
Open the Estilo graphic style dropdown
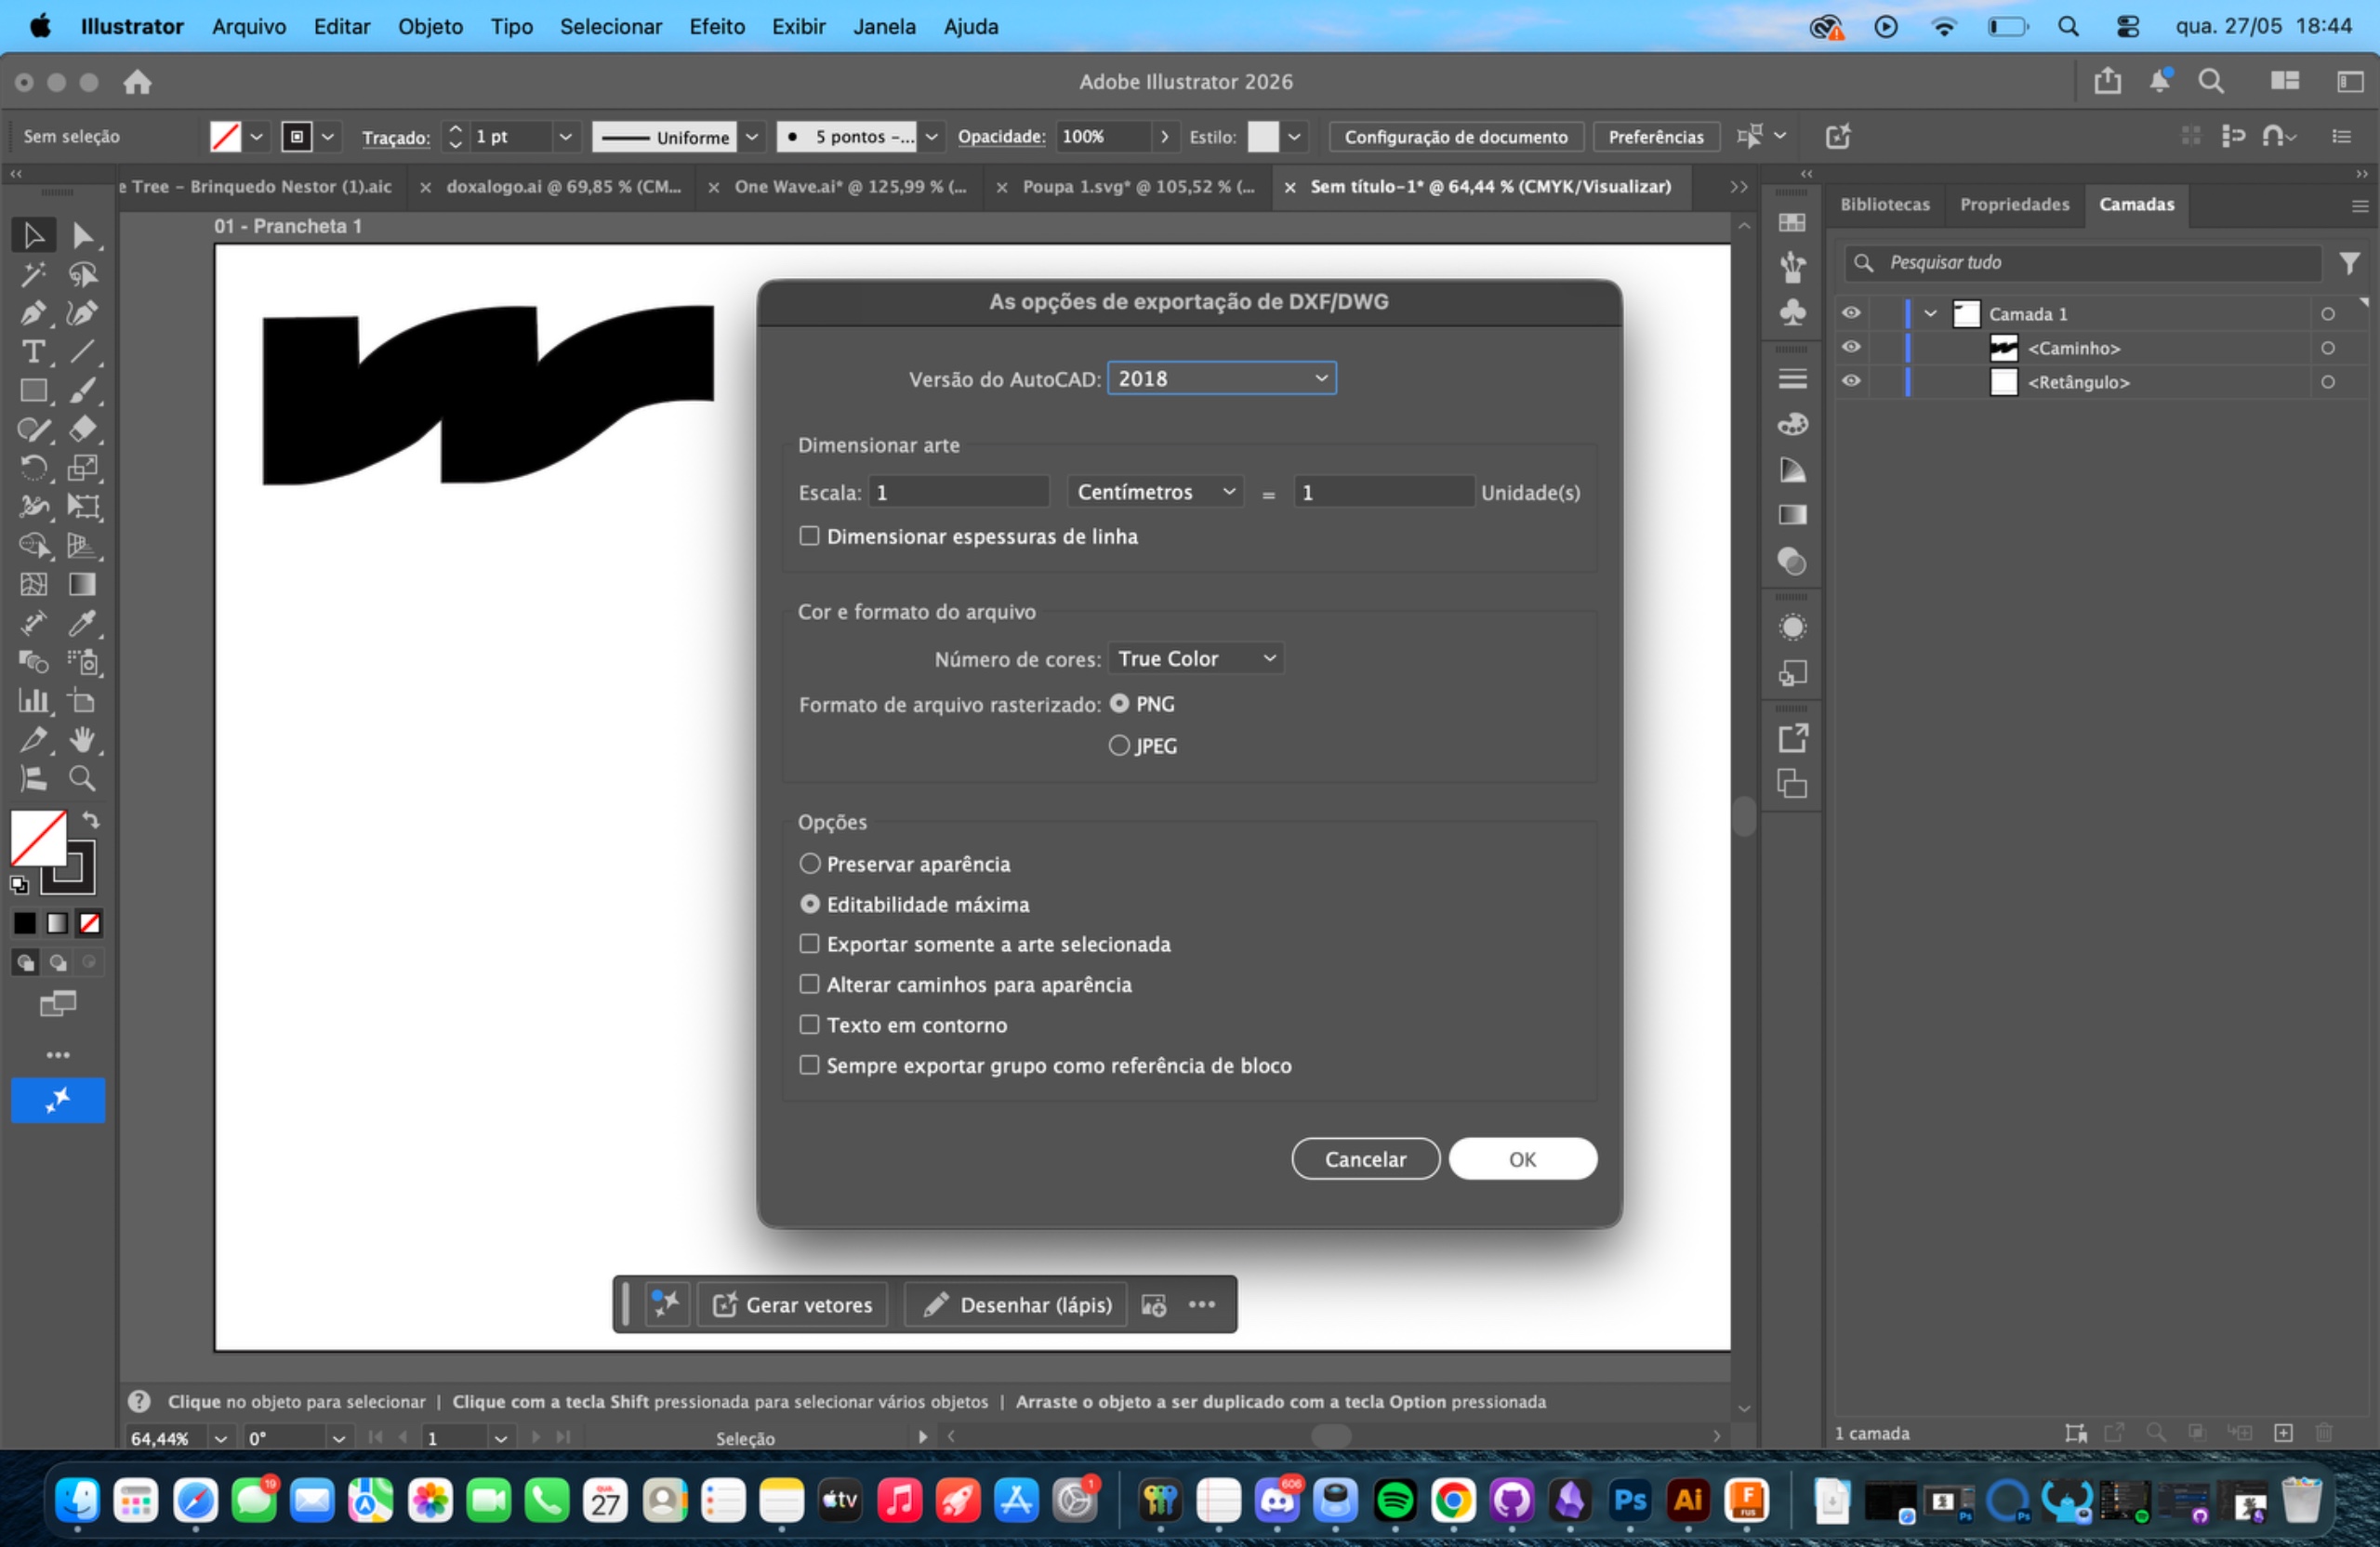click(x=1295, y=137)
